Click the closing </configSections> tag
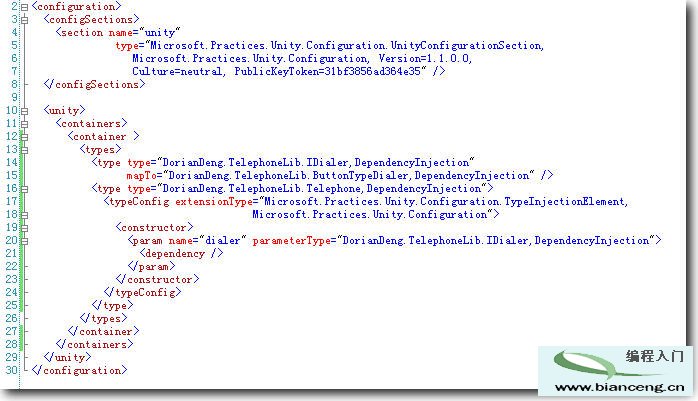Viewport: 698px width, 401px height. pyautogui.click(x=94, y=85)
